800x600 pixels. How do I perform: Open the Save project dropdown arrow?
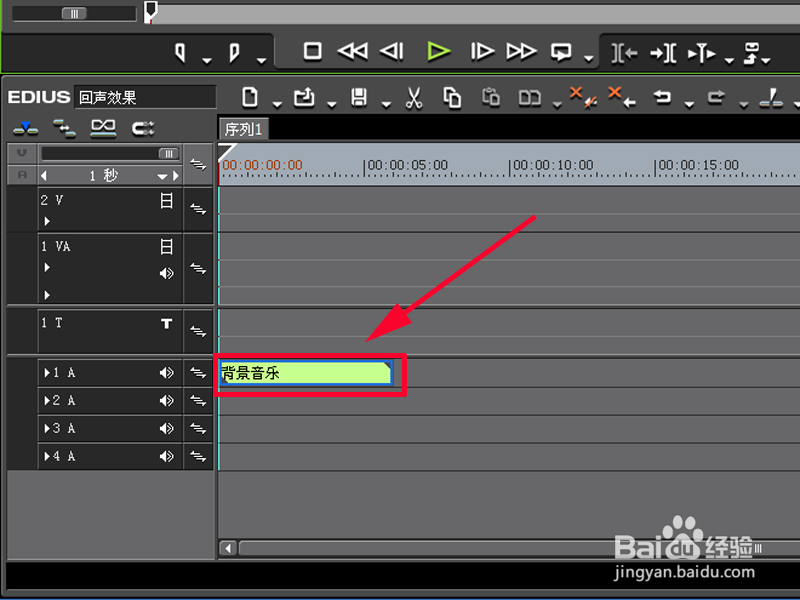tap(386, 105)
